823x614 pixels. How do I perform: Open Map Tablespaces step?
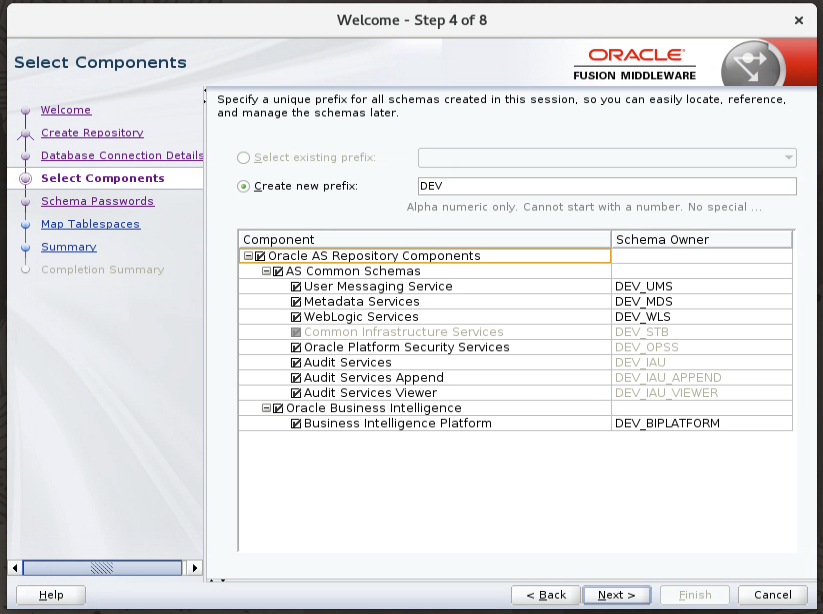[90, 224]
